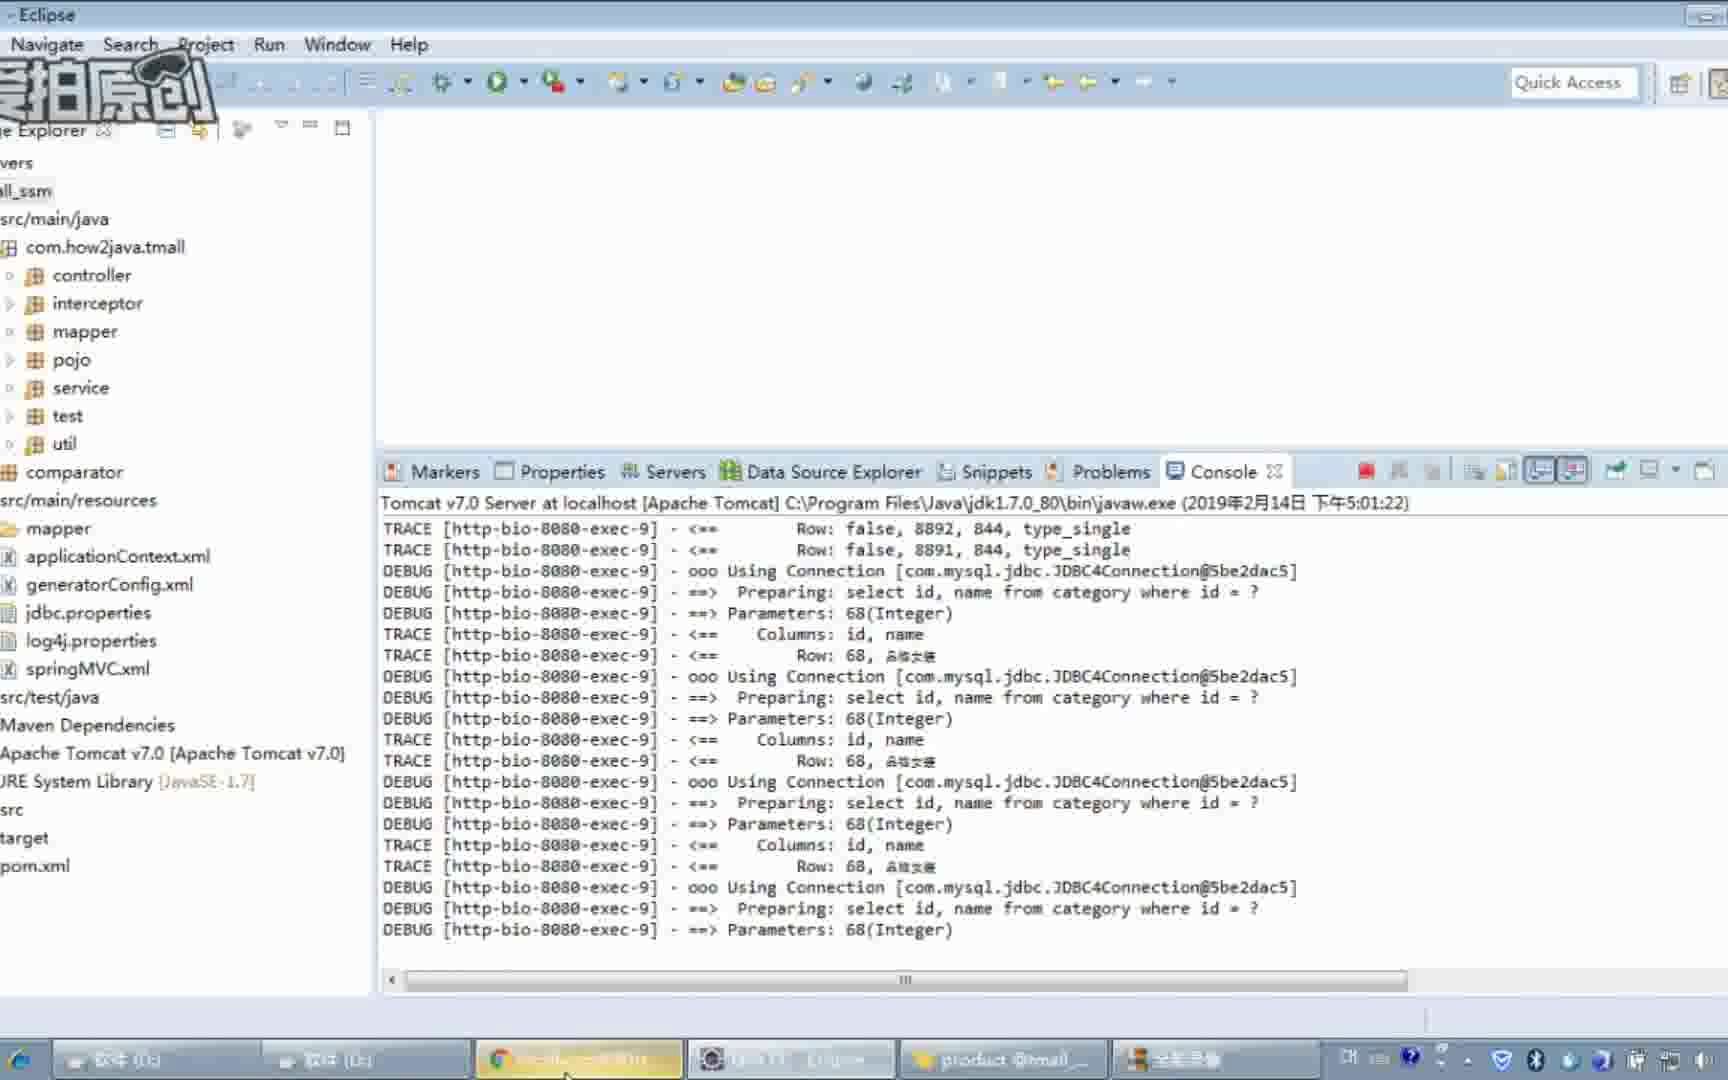This screenshot has width=1728, height=1080.
Task: Click the green Run button in toolbar
Action: click(x=497, y=82)
